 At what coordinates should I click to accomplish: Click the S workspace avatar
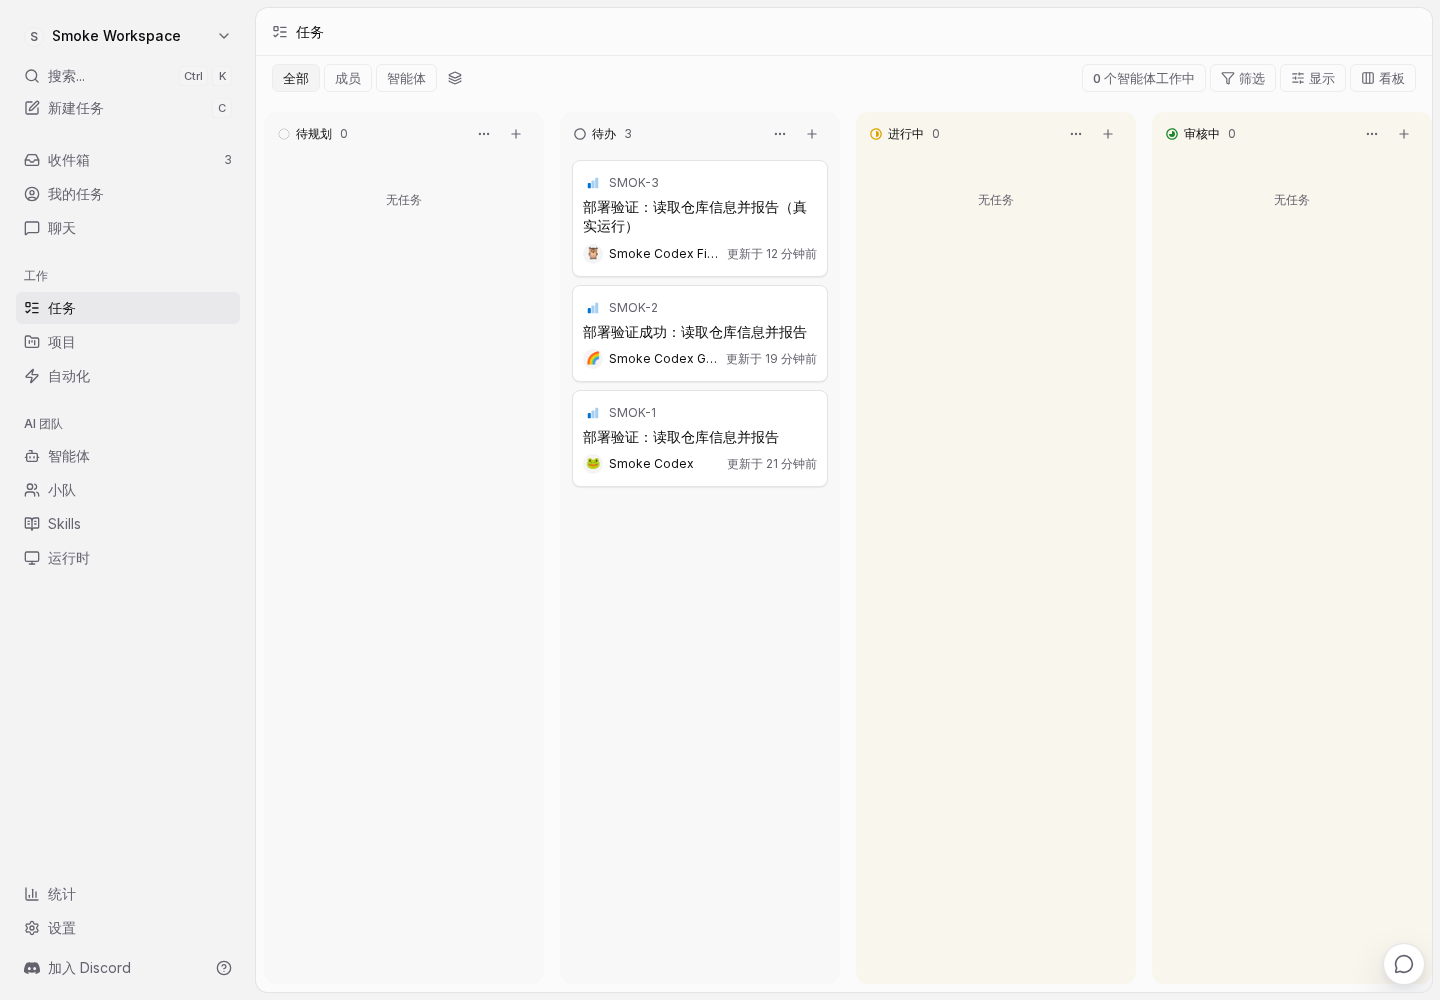[34, 36]
